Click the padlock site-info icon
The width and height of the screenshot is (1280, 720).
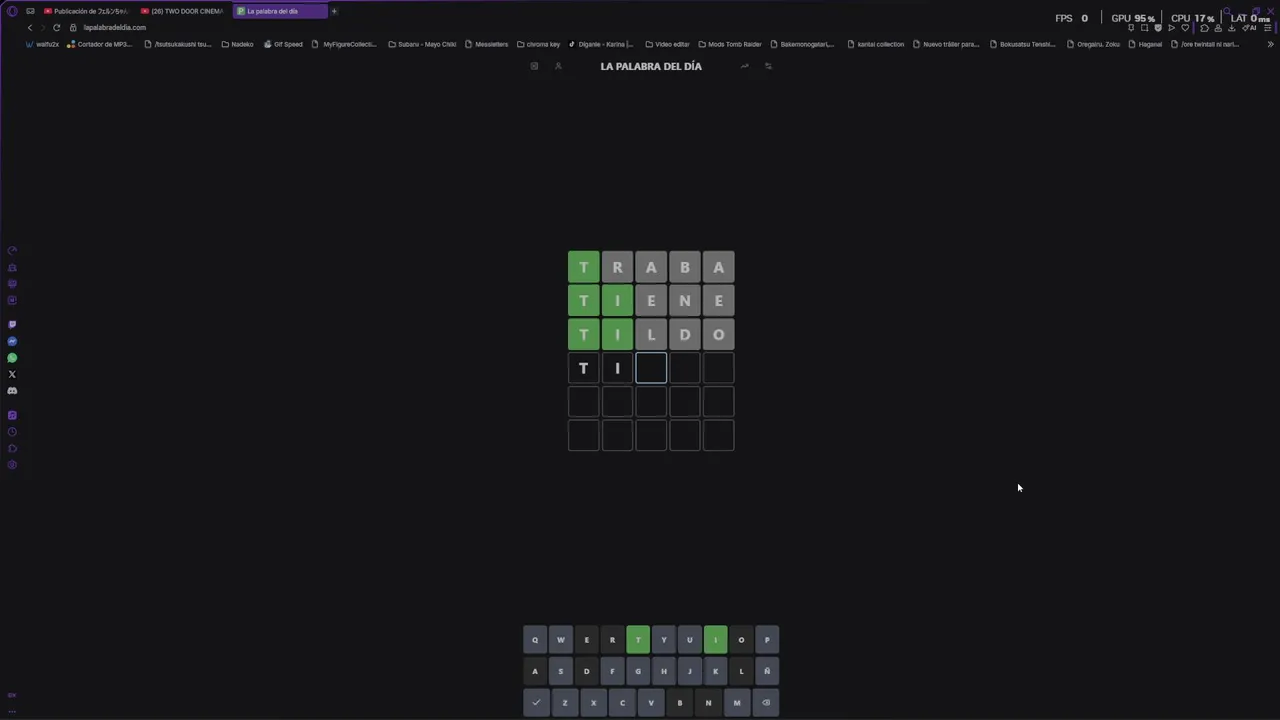[73, 27]
